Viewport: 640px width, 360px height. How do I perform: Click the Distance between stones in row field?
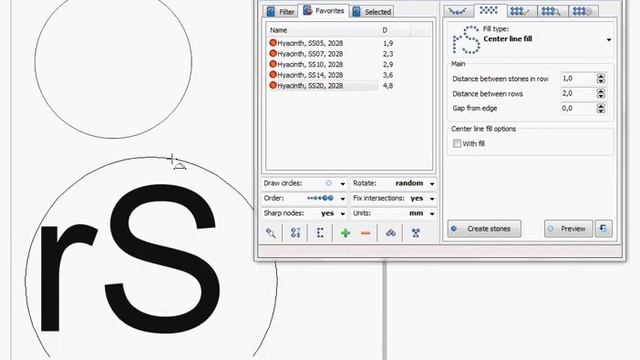(578, 78)
